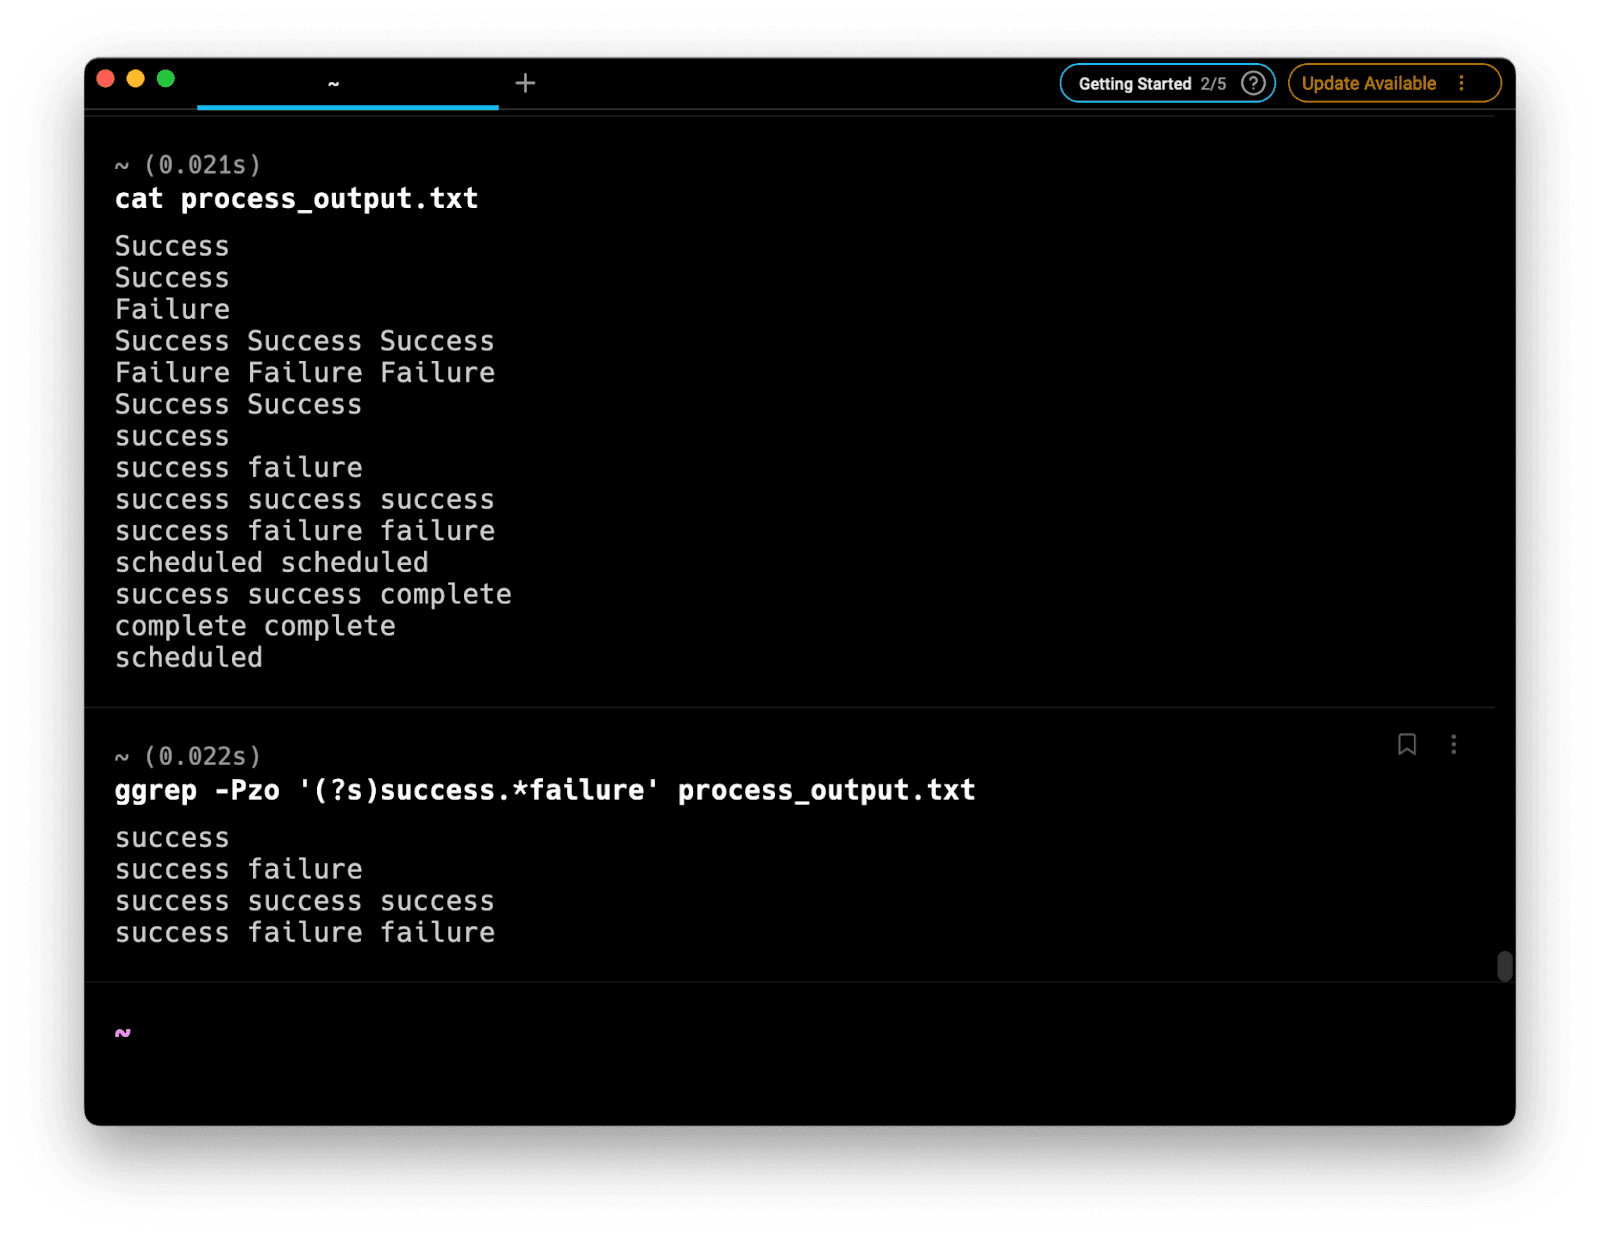Click the 'success success complete' output line
Image resolution: width=1600 pixels, height=1237 pixels.
312,595
